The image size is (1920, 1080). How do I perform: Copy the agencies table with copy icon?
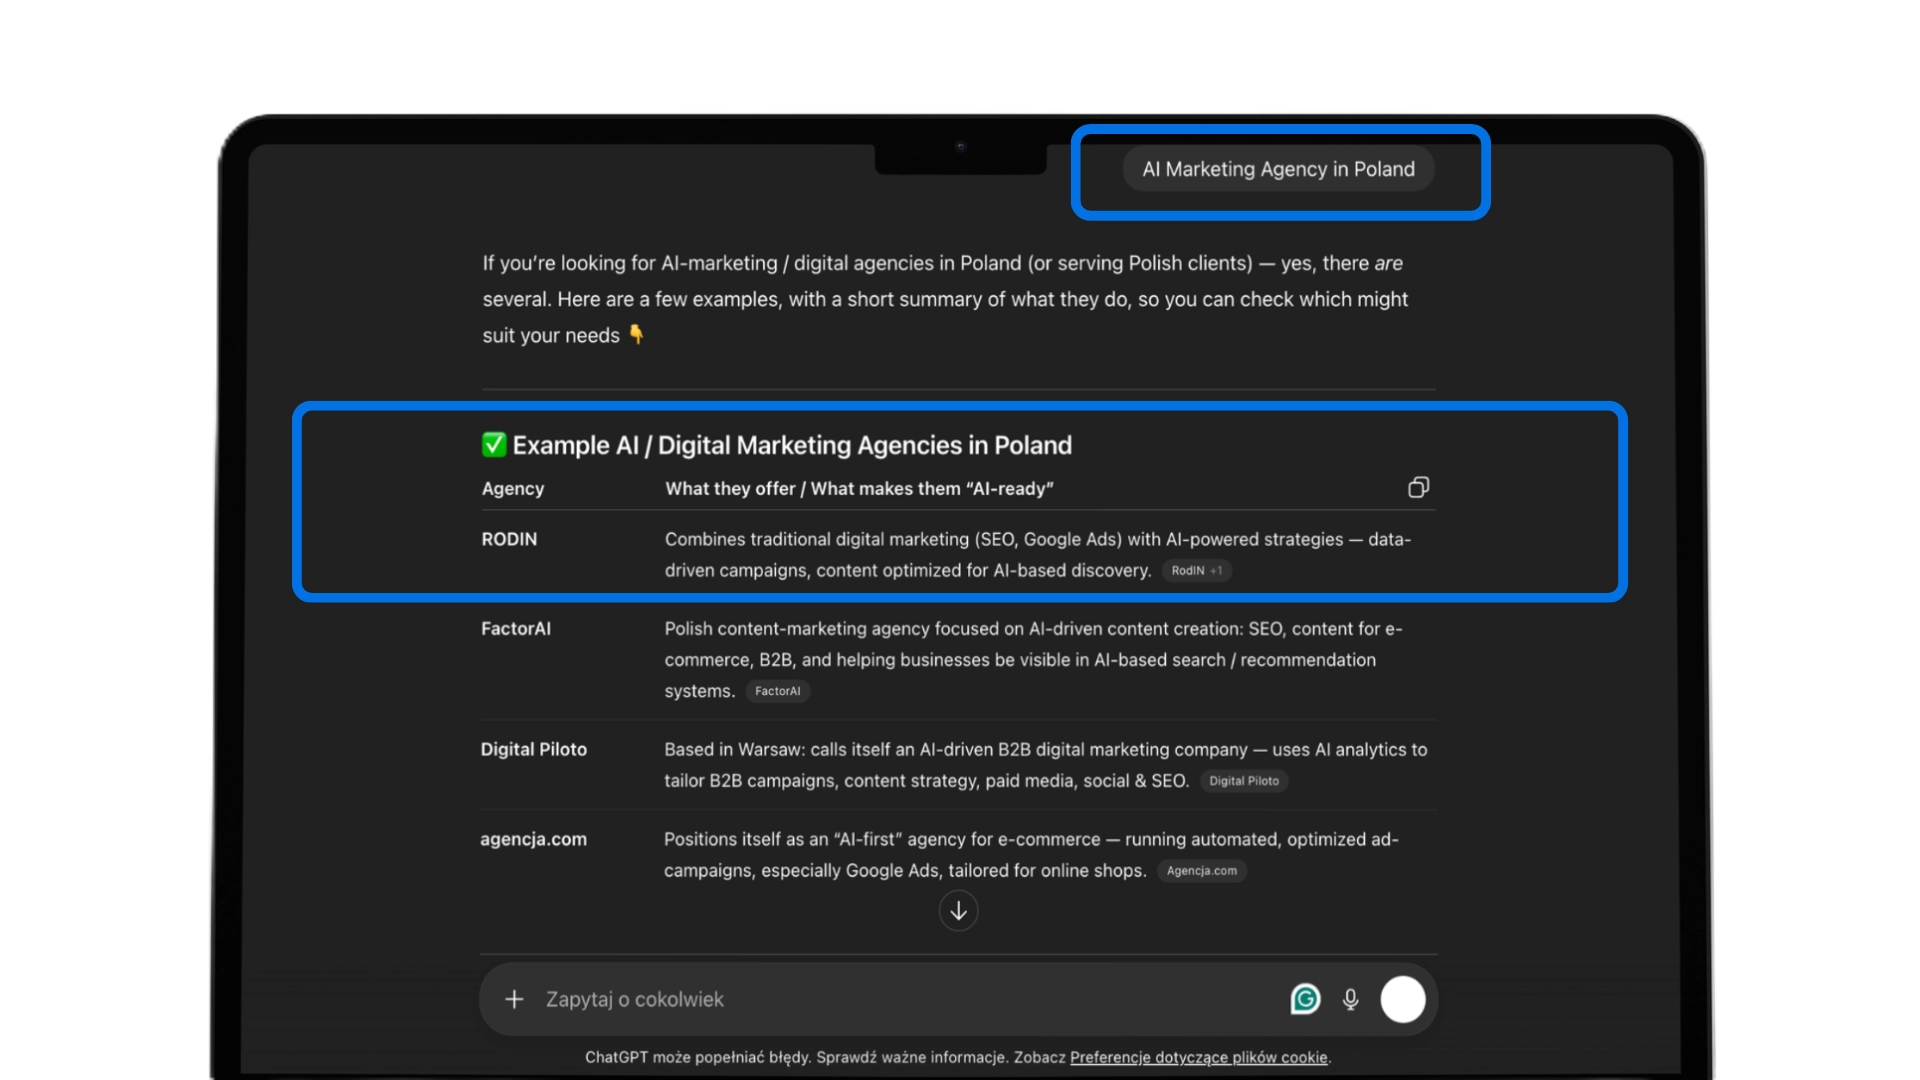tap(1418, 488)
